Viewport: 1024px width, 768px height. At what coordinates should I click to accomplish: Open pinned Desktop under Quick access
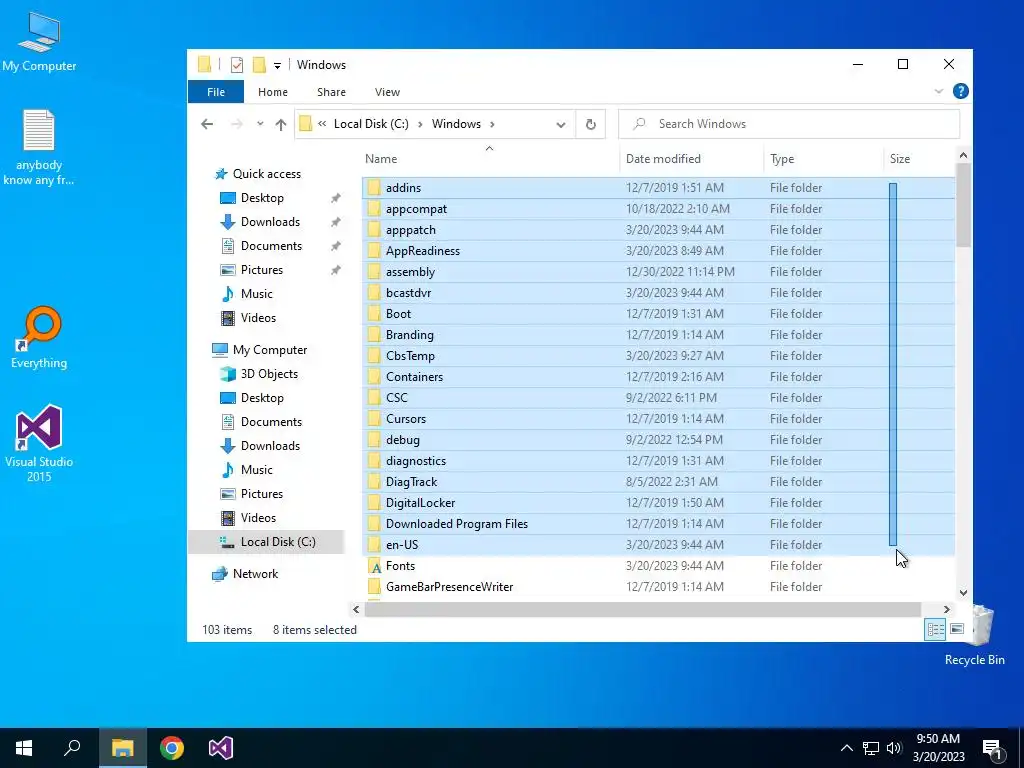(262, 198)
